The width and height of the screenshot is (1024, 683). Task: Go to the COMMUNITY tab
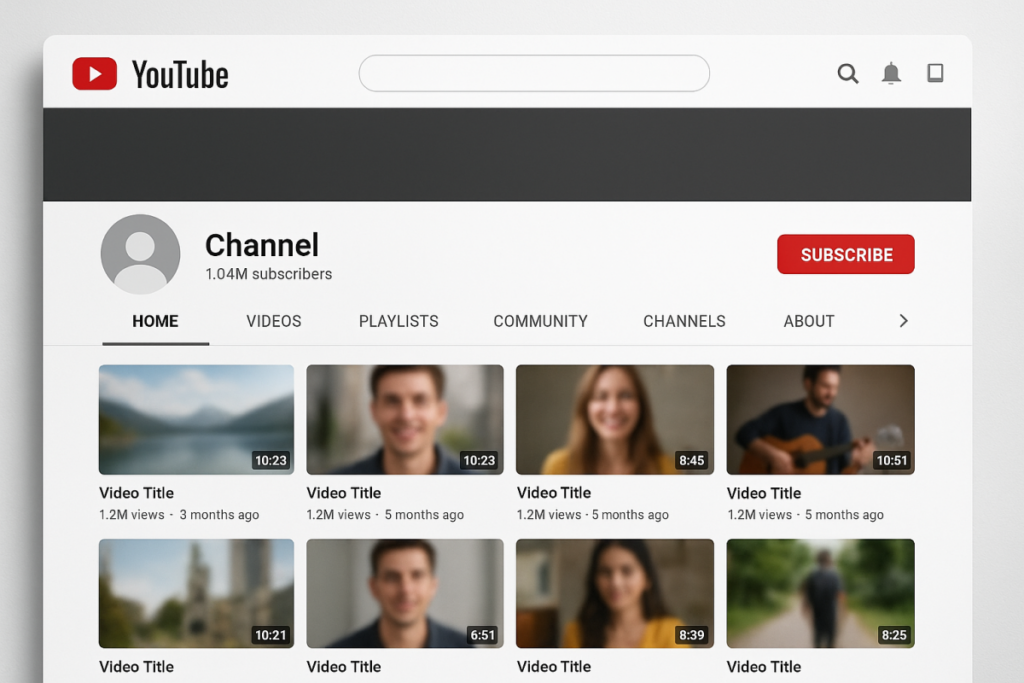[541, 321]
